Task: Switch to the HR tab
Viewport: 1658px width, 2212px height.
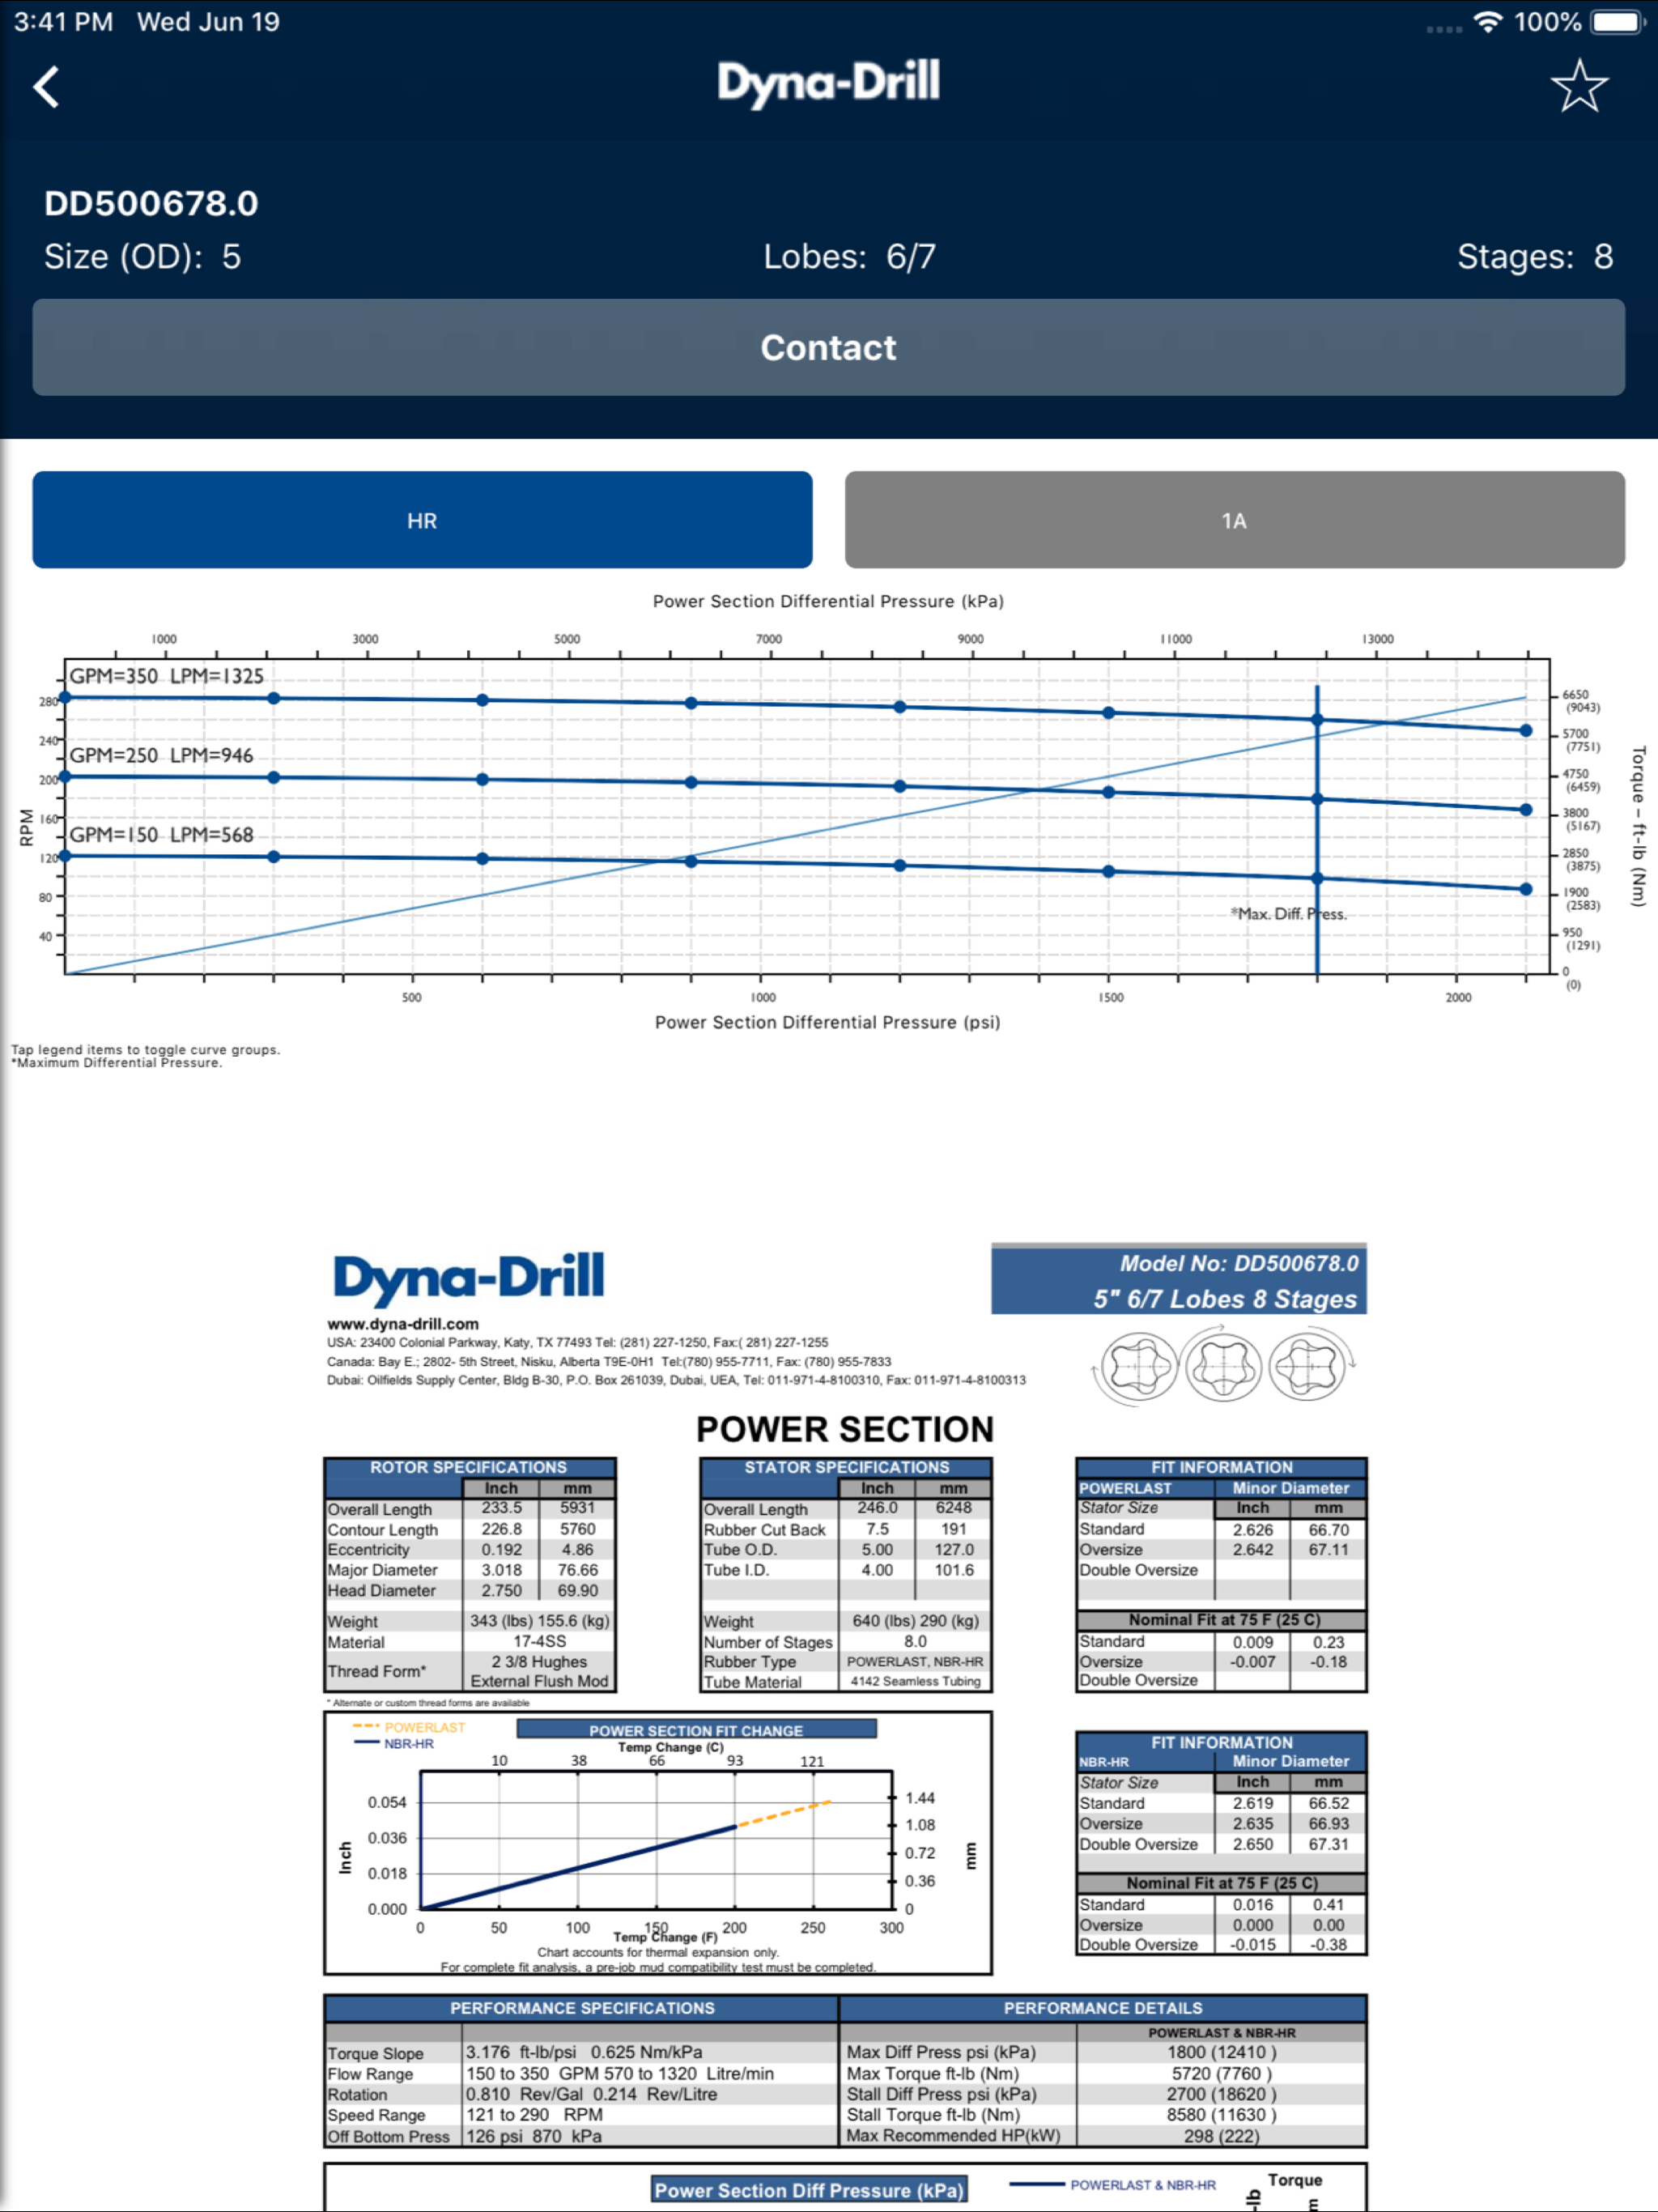Action: [x=422, y=520]
